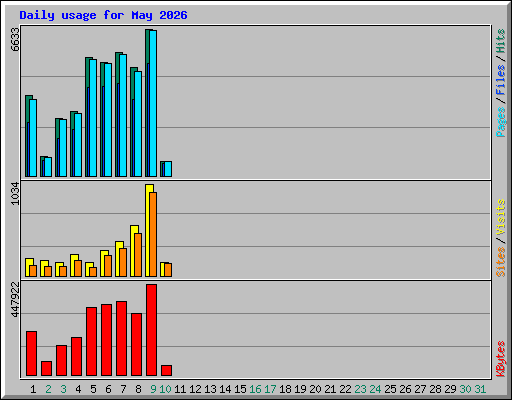Click the 'Daily usage for May 2026' title

(x=103, y=15)
